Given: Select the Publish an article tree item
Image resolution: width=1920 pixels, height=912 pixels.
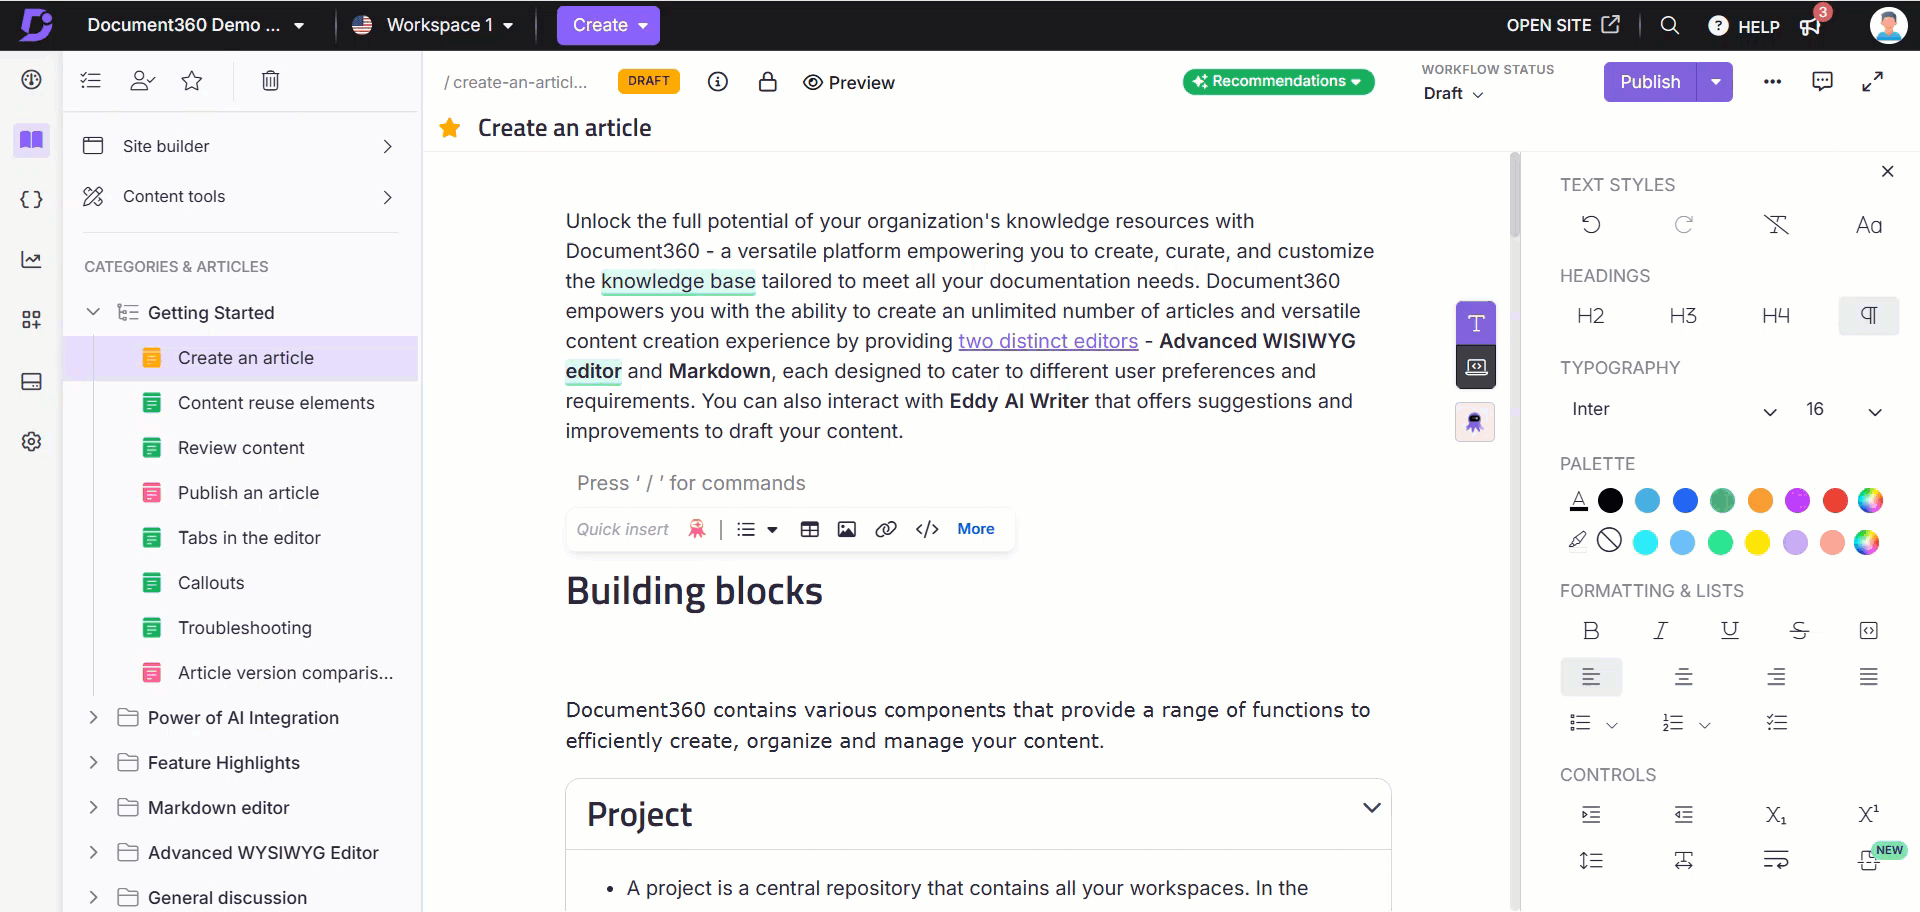Looking at the screenshot, I should [x=248, y=493].
